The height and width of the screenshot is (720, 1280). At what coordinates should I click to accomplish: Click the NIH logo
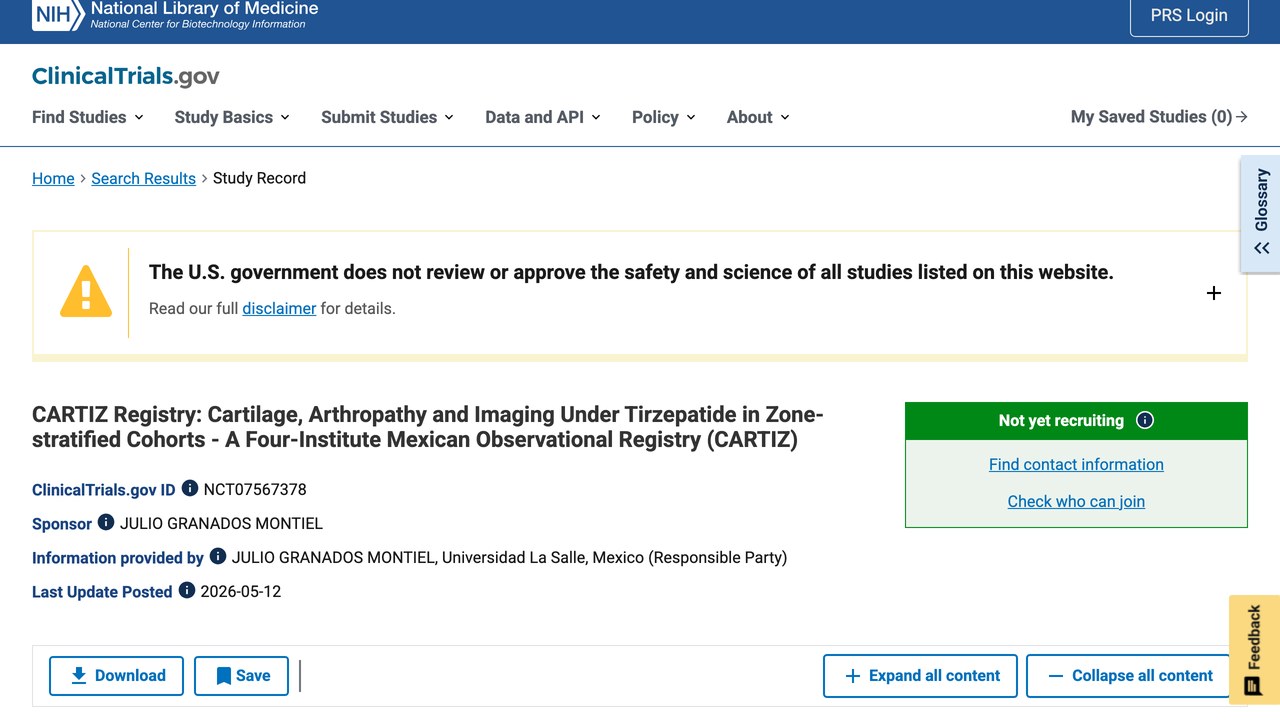point(58,14)
